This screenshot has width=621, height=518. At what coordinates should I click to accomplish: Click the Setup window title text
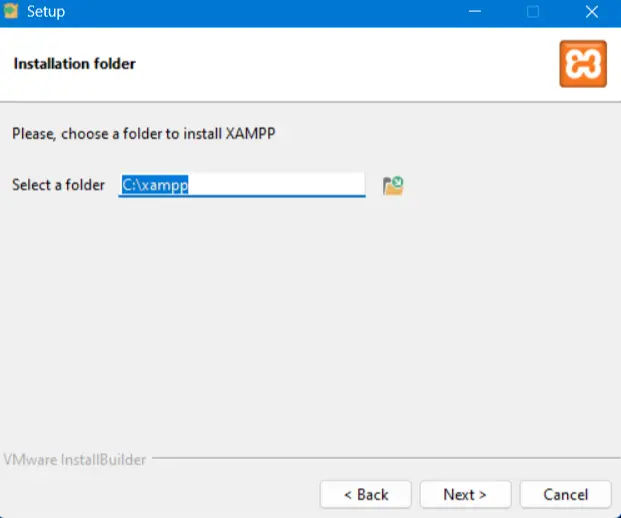pyautogui.click(x=46, y=12)
